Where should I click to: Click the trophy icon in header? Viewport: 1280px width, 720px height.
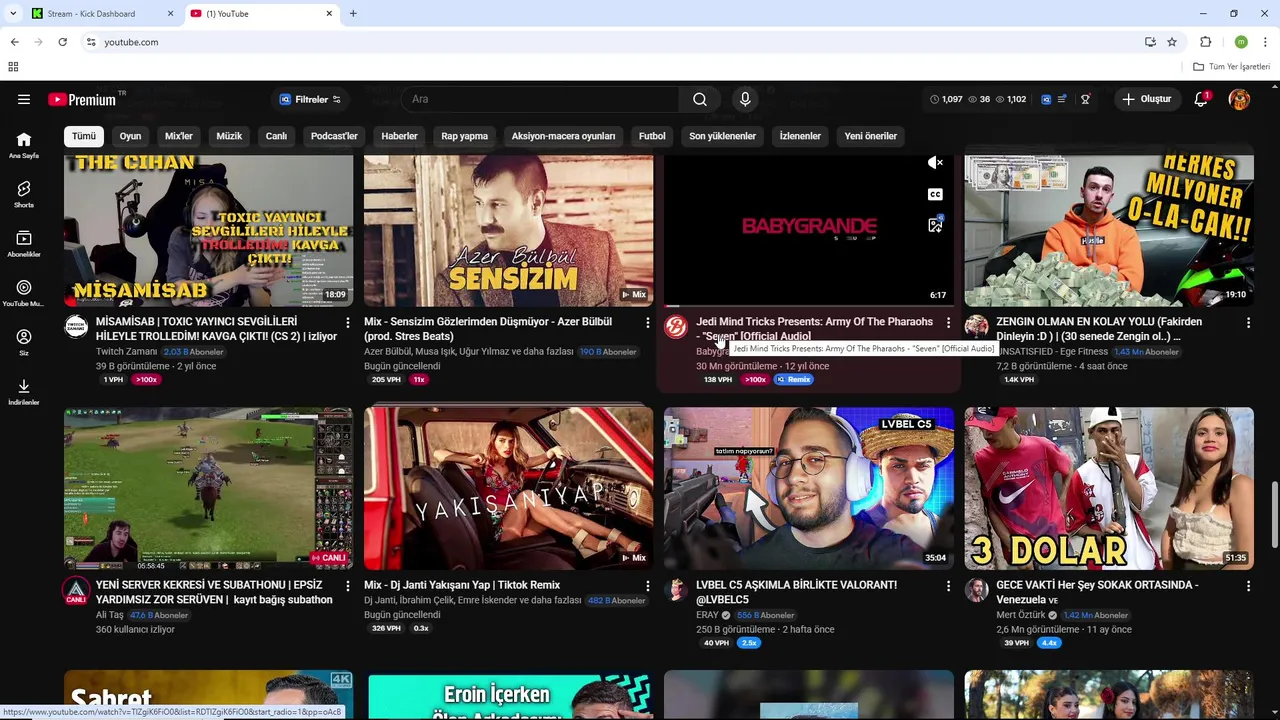pyautogui.click(x=1085, y=99)
